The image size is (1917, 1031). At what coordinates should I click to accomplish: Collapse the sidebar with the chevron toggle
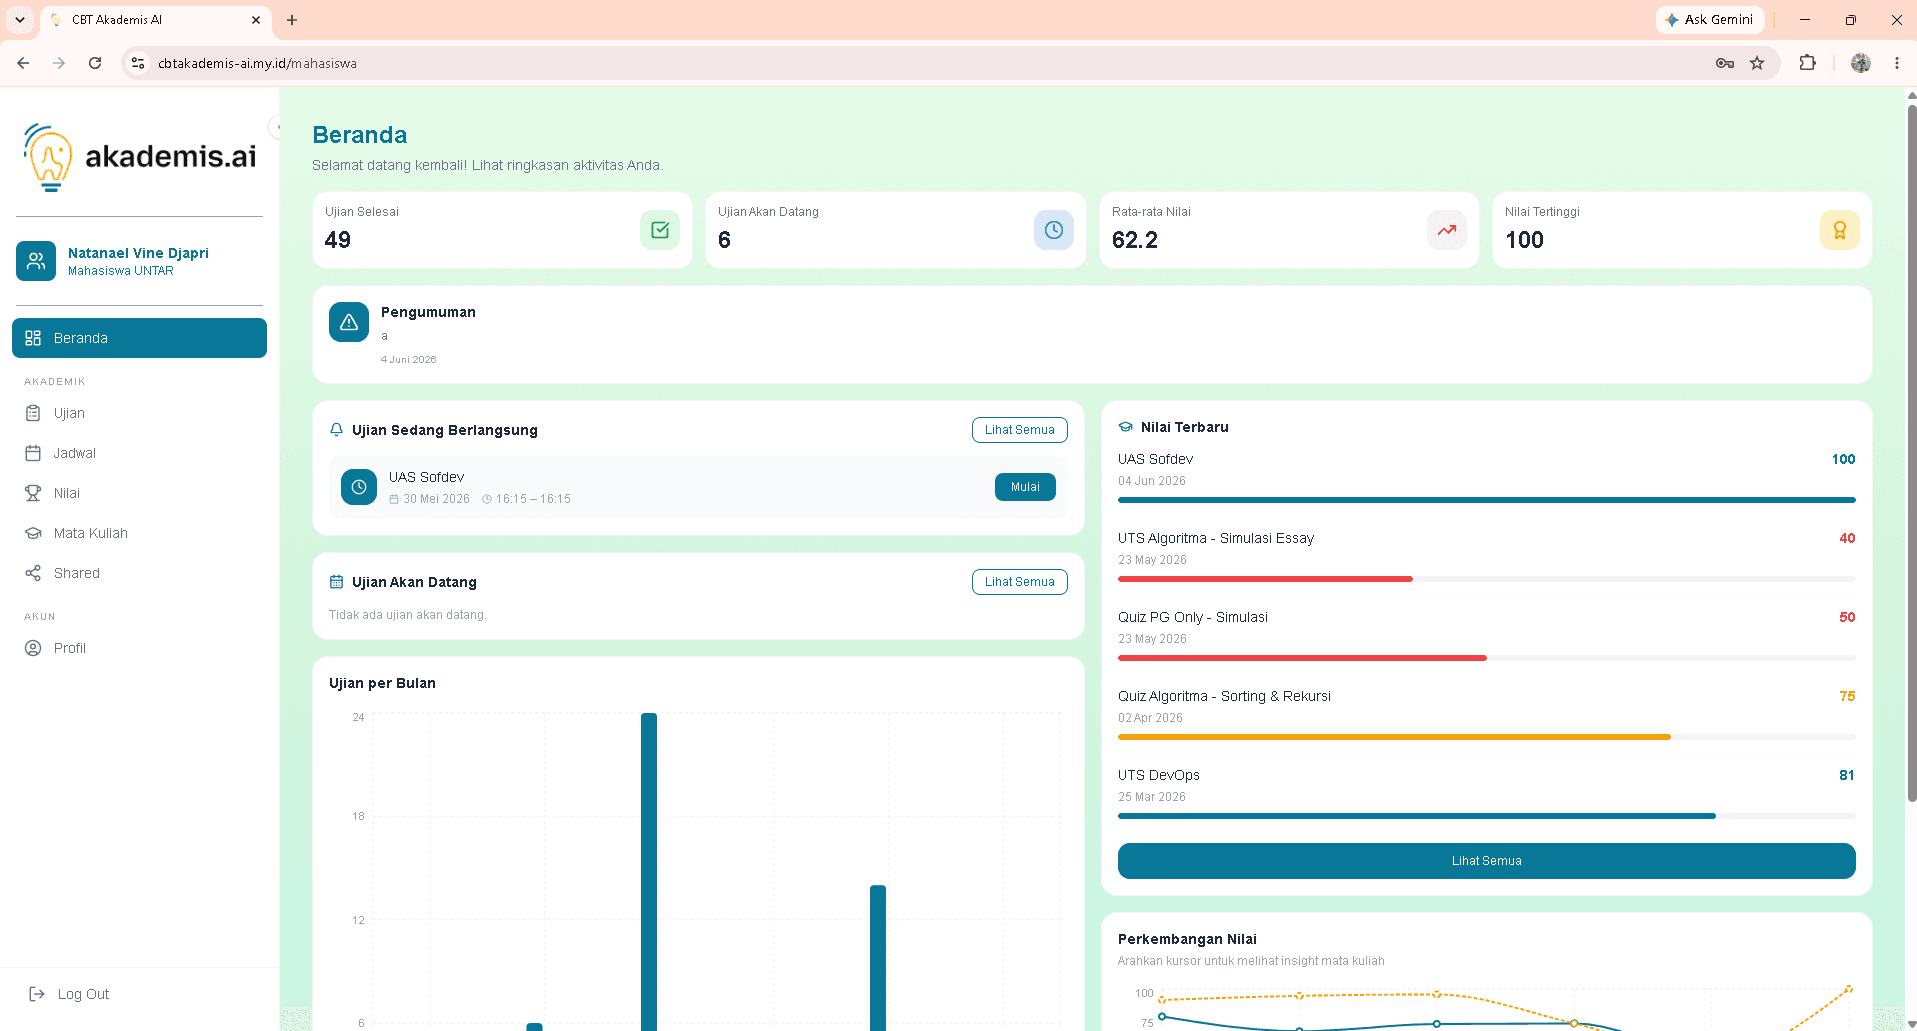276,127
